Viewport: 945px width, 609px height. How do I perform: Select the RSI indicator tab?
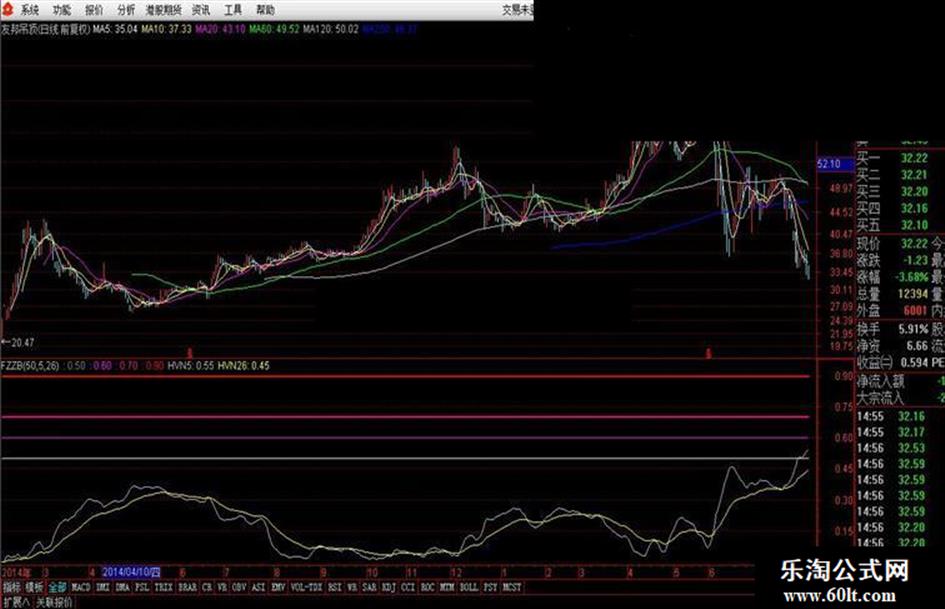pyautogui.click(x=334, y=587)
